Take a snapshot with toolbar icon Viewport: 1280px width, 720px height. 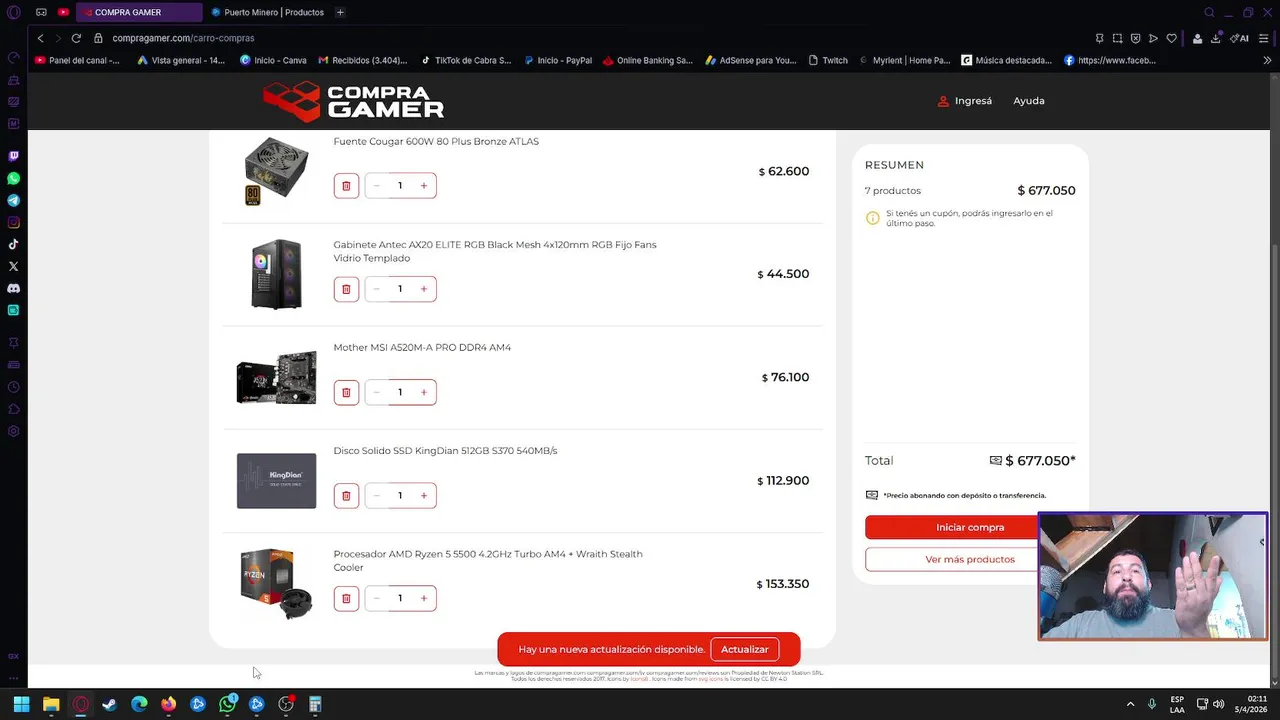click(1117, 38)
